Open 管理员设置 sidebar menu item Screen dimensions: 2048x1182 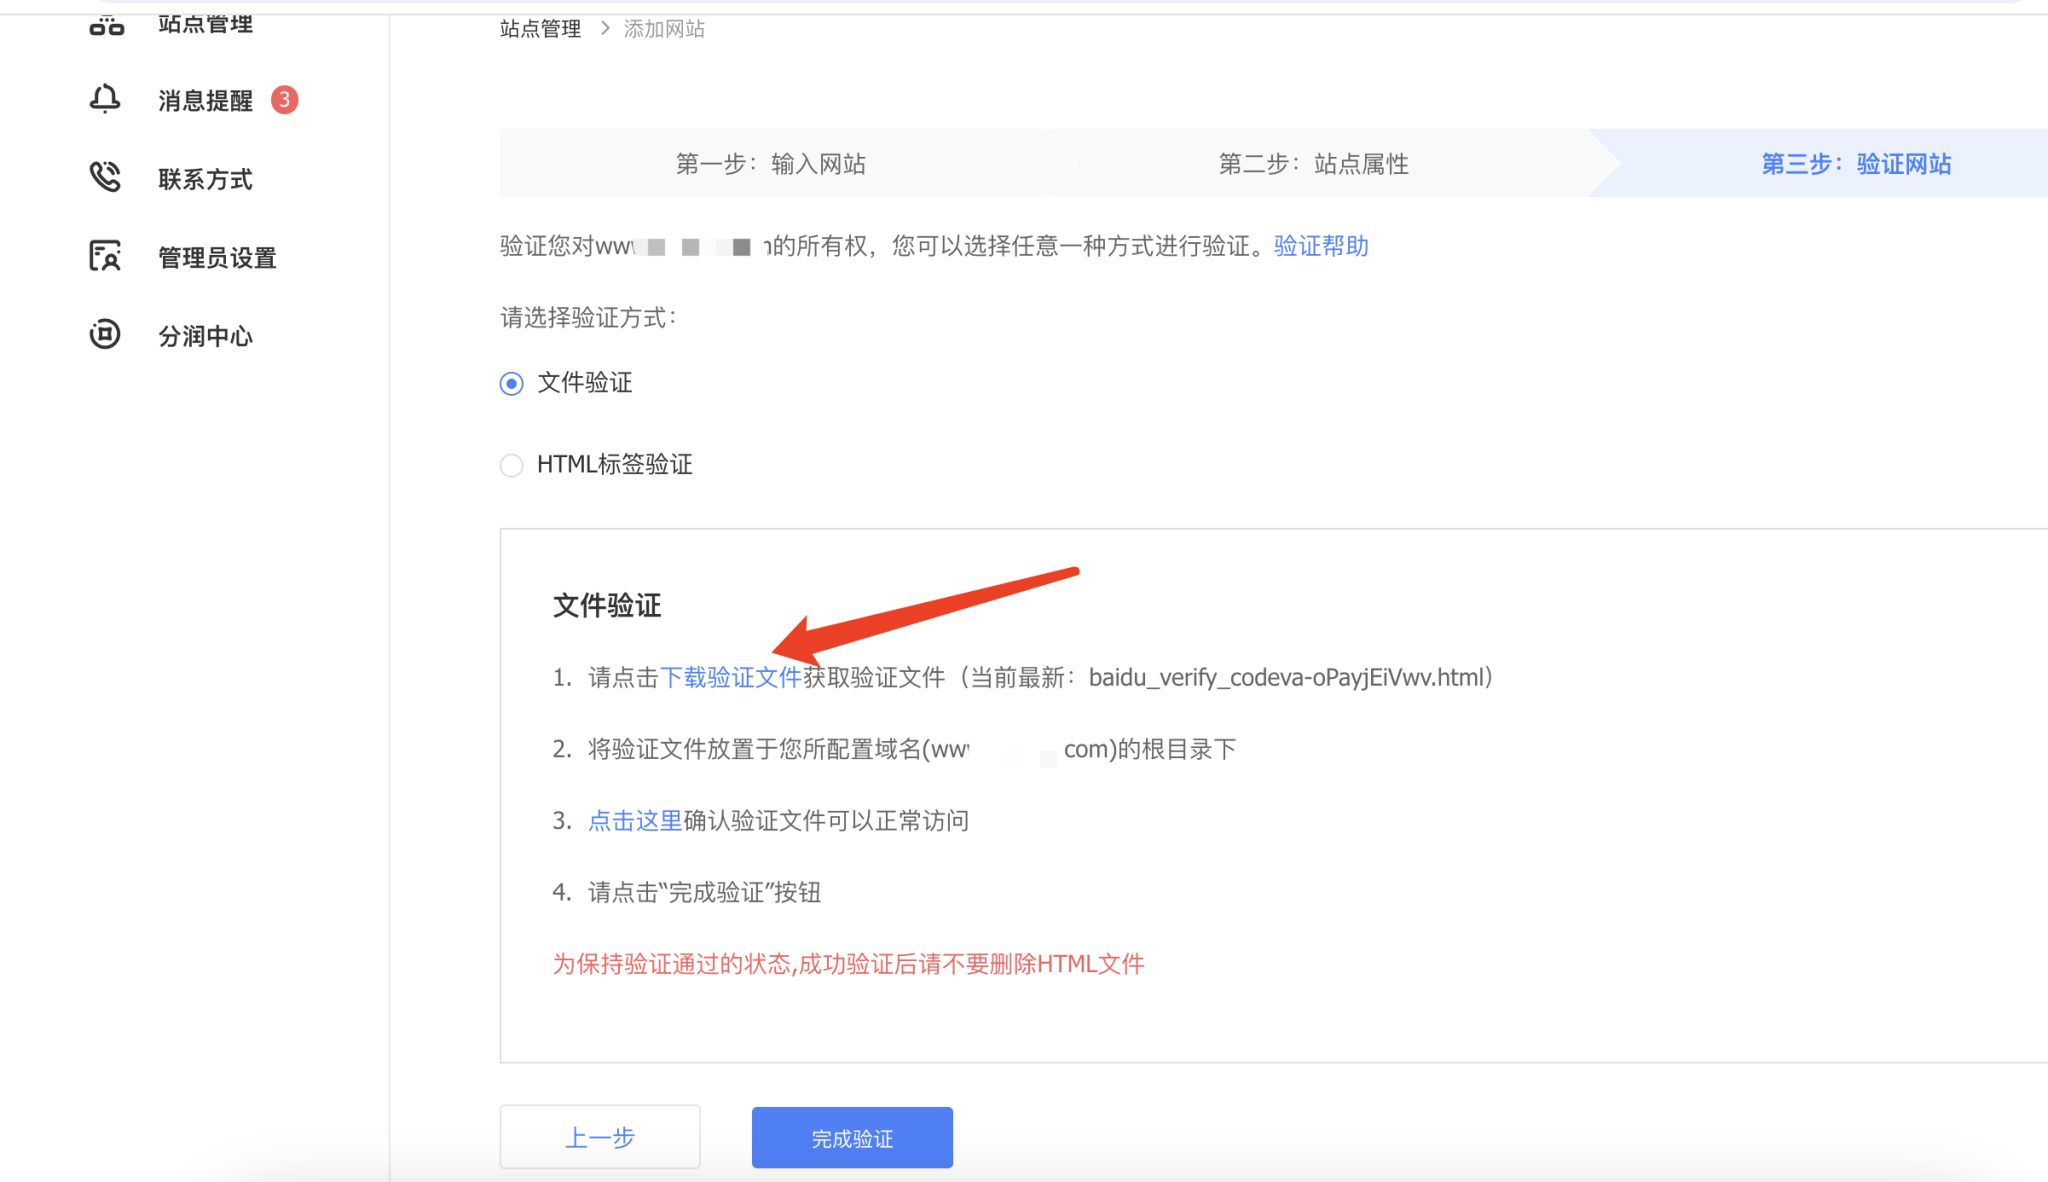point(217,258)
